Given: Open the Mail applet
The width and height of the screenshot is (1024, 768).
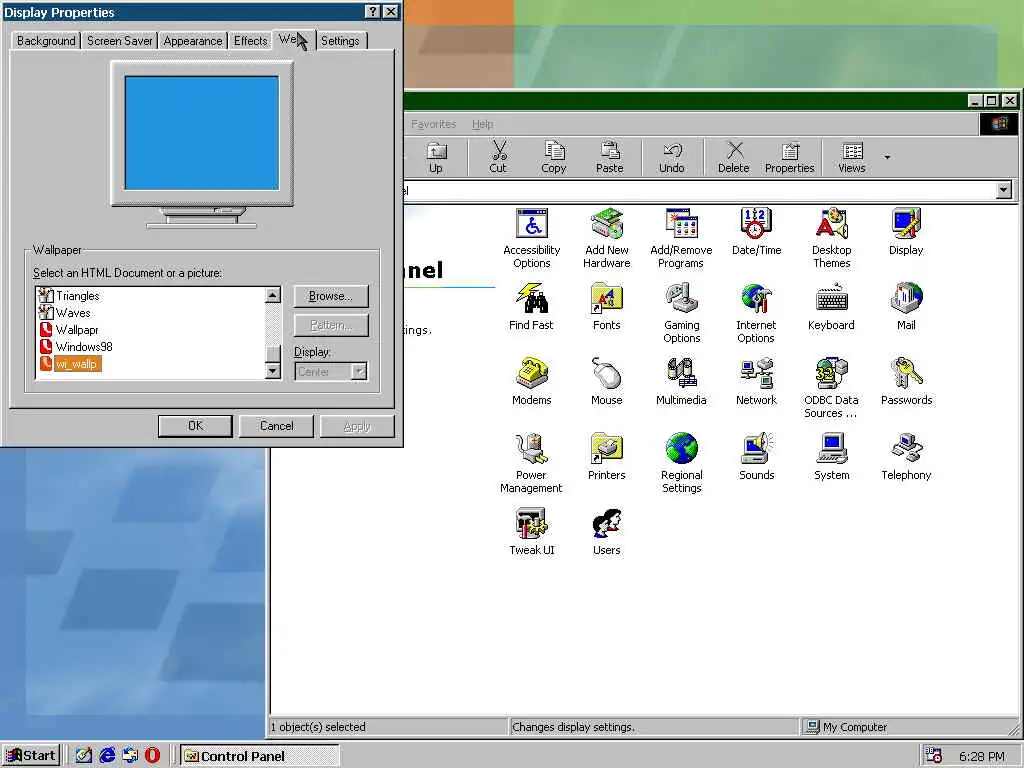Looking at the screenshot, I should pos(906,307).
